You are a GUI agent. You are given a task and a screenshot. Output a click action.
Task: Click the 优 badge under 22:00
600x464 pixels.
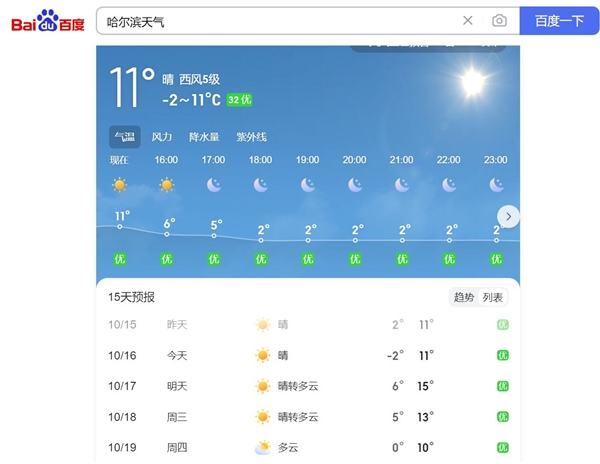(449, 259)
